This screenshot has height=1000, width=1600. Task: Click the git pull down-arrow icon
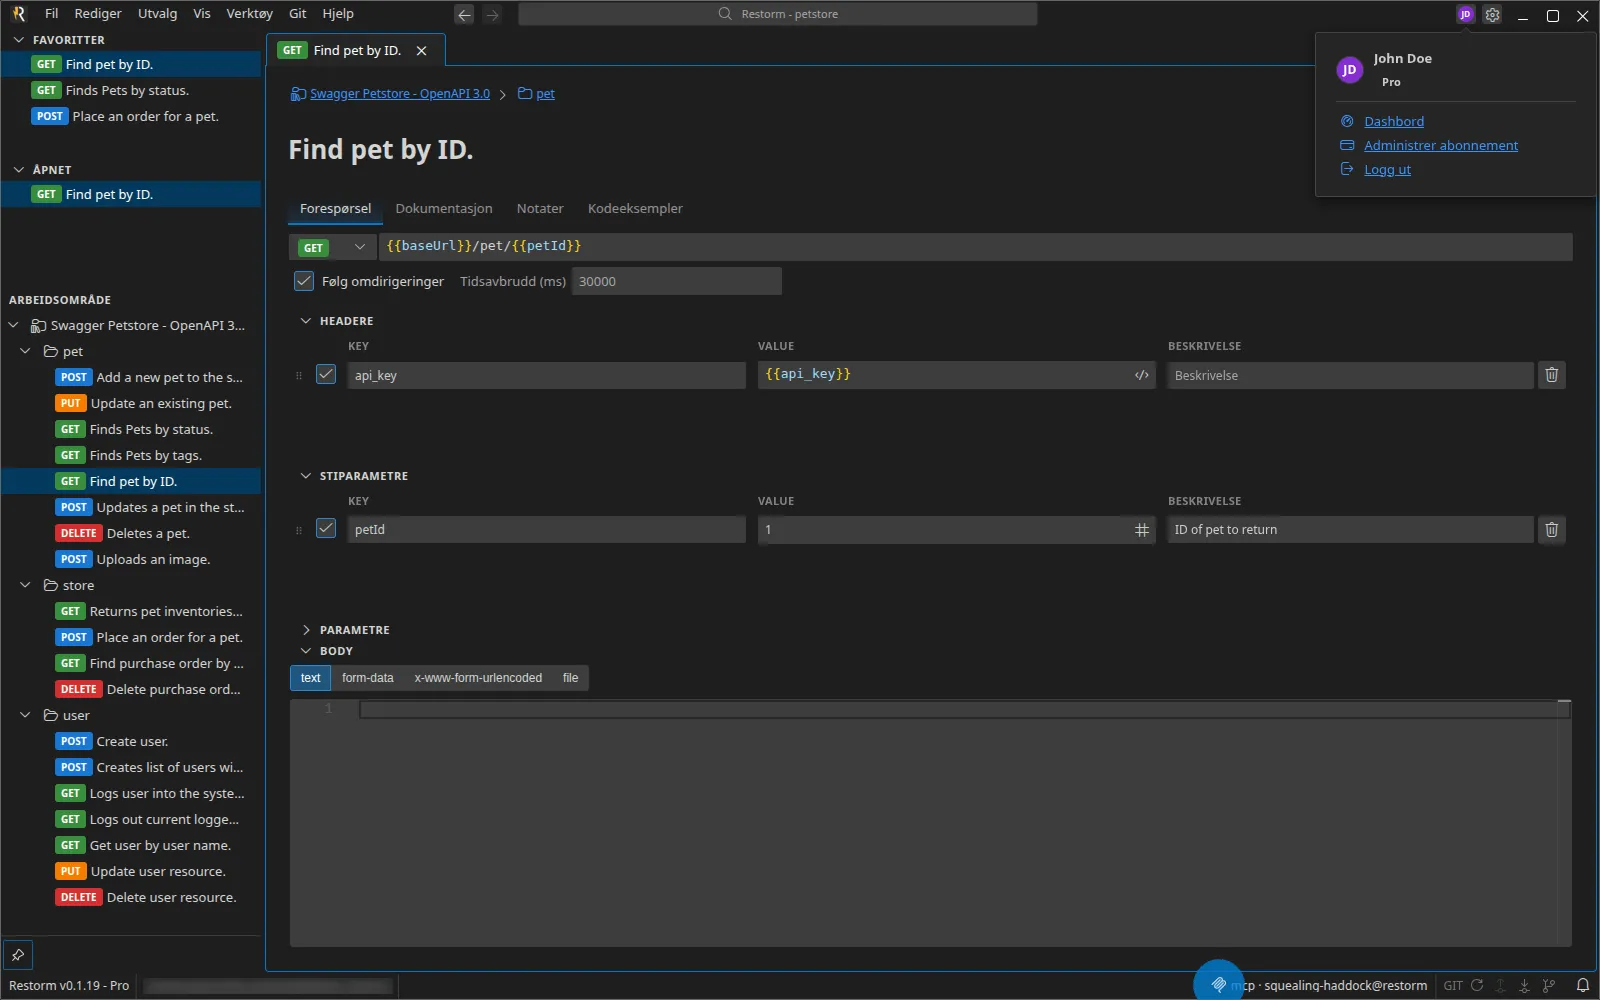(x=1524, y=985)
